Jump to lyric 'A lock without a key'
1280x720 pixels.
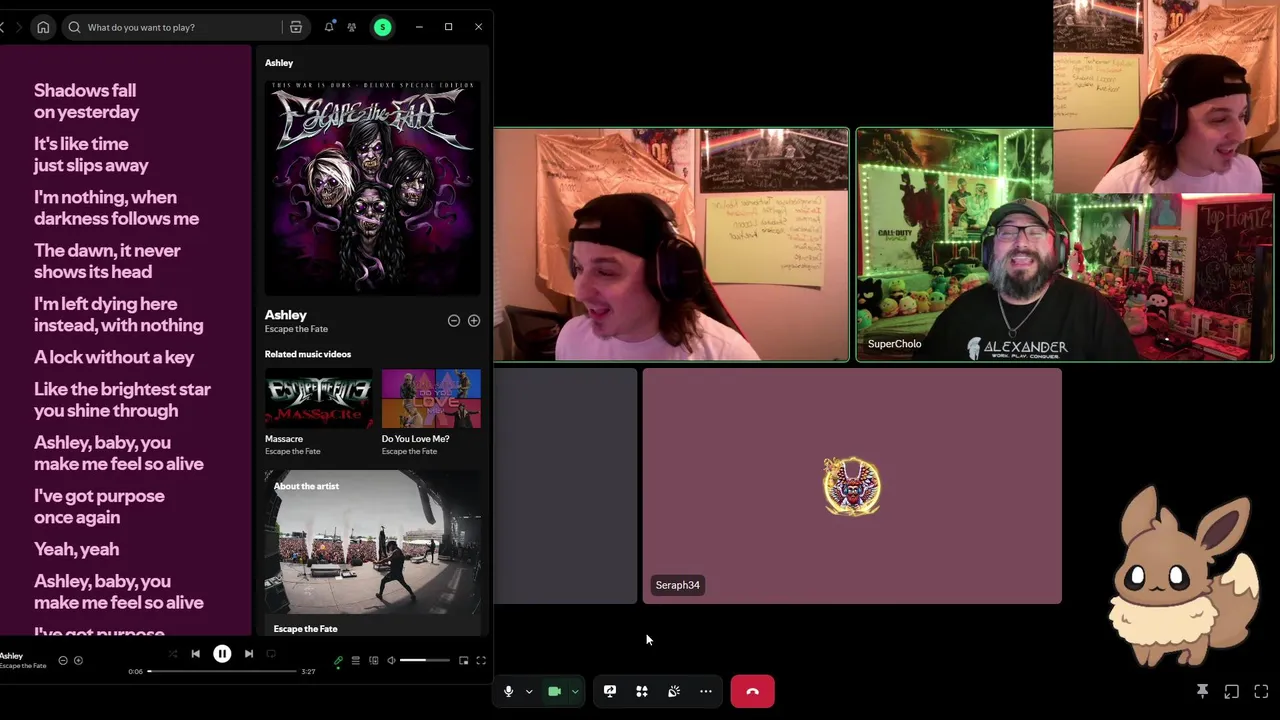(114, 357)
